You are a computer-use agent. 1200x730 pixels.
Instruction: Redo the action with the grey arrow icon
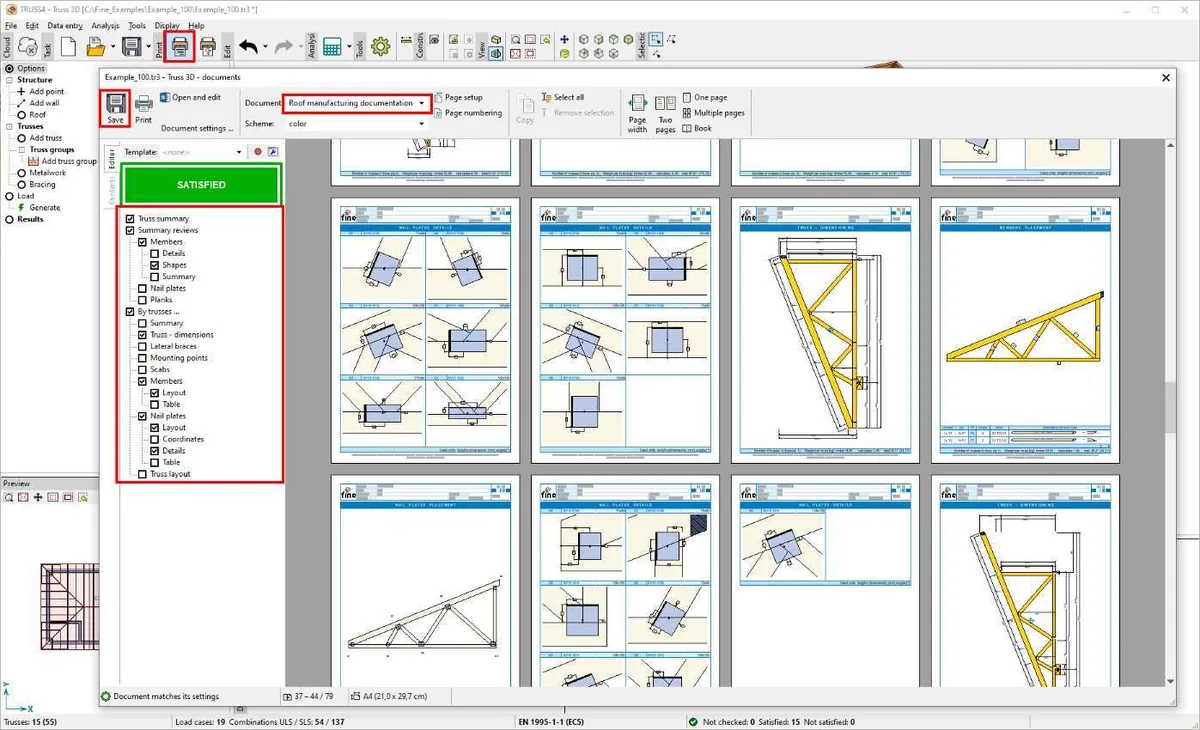[283, 46]
